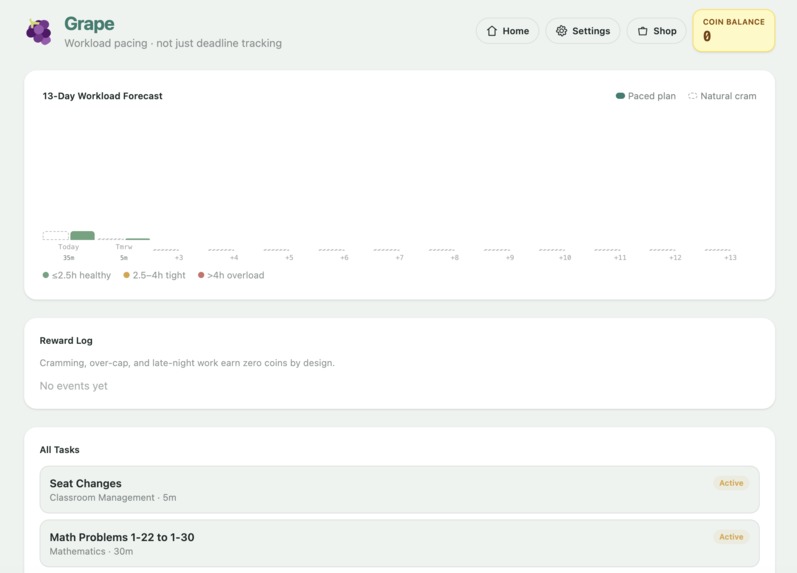Click the Grape app title
The image size is (797, 573).
click(89, 23)
